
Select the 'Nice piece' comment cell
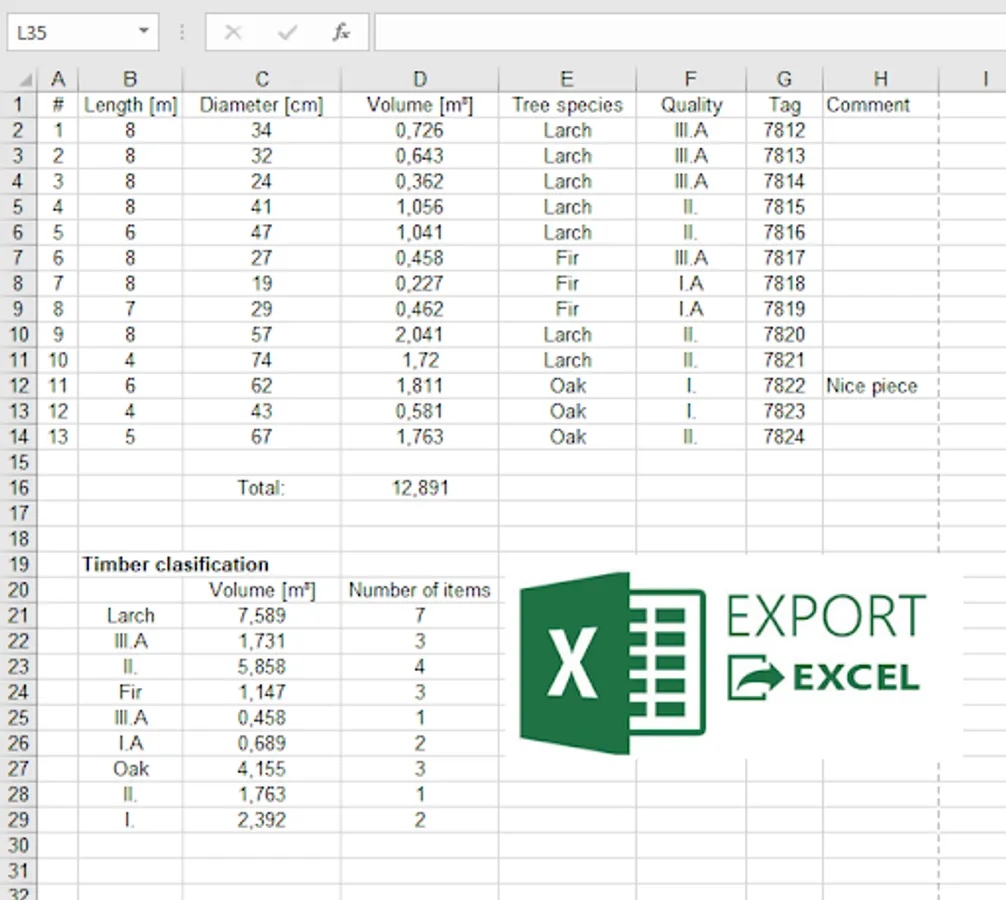880,386
